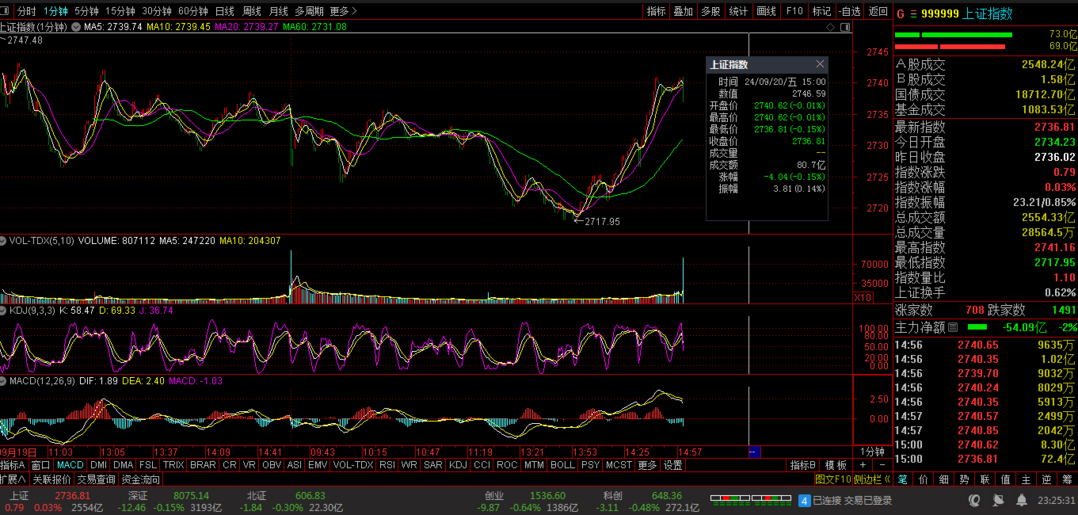The width and height of the screenshot is (1078, 515).
Task: Open 更多 indicators in the indicator bar
Action: (647, 465)
